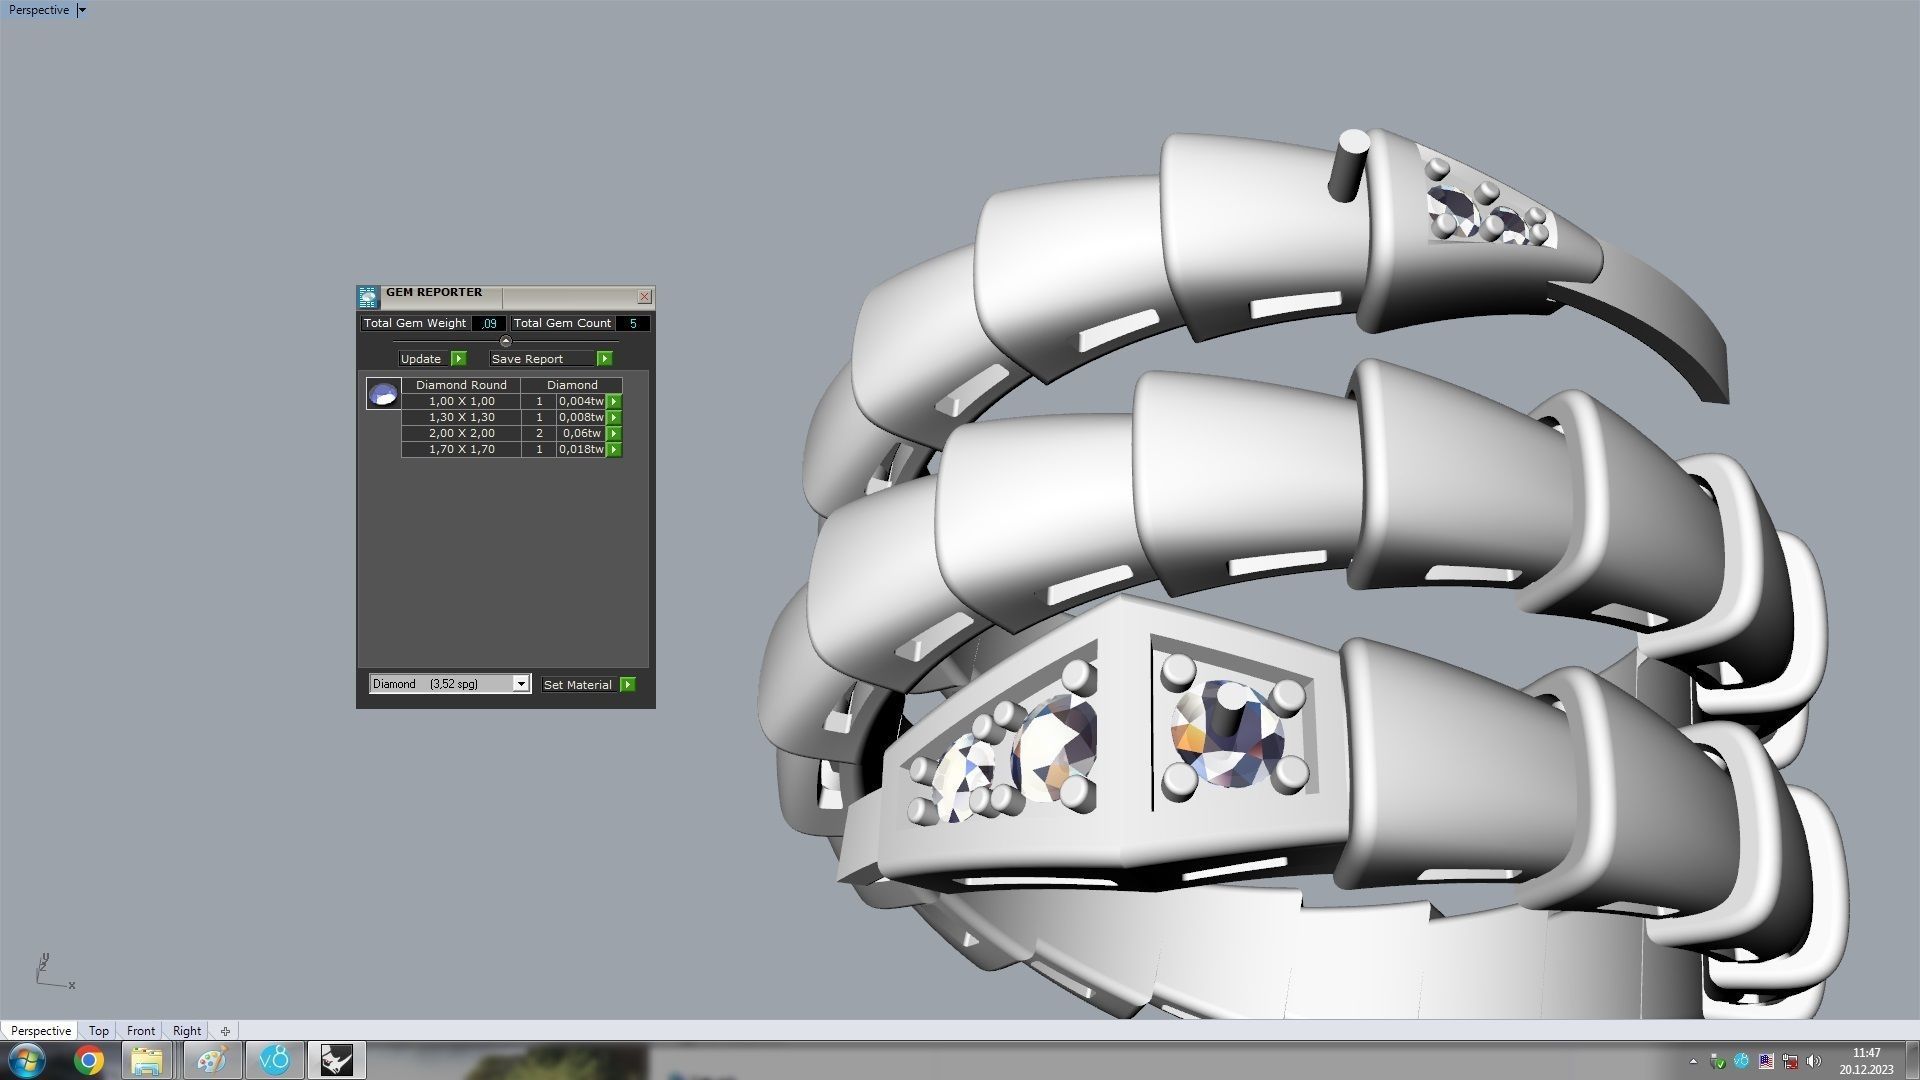Viewport: 1920px width, 1080px height.
Task: Select the 1,30 X 1,30 size cell
Action: click(x=461, y=417)
